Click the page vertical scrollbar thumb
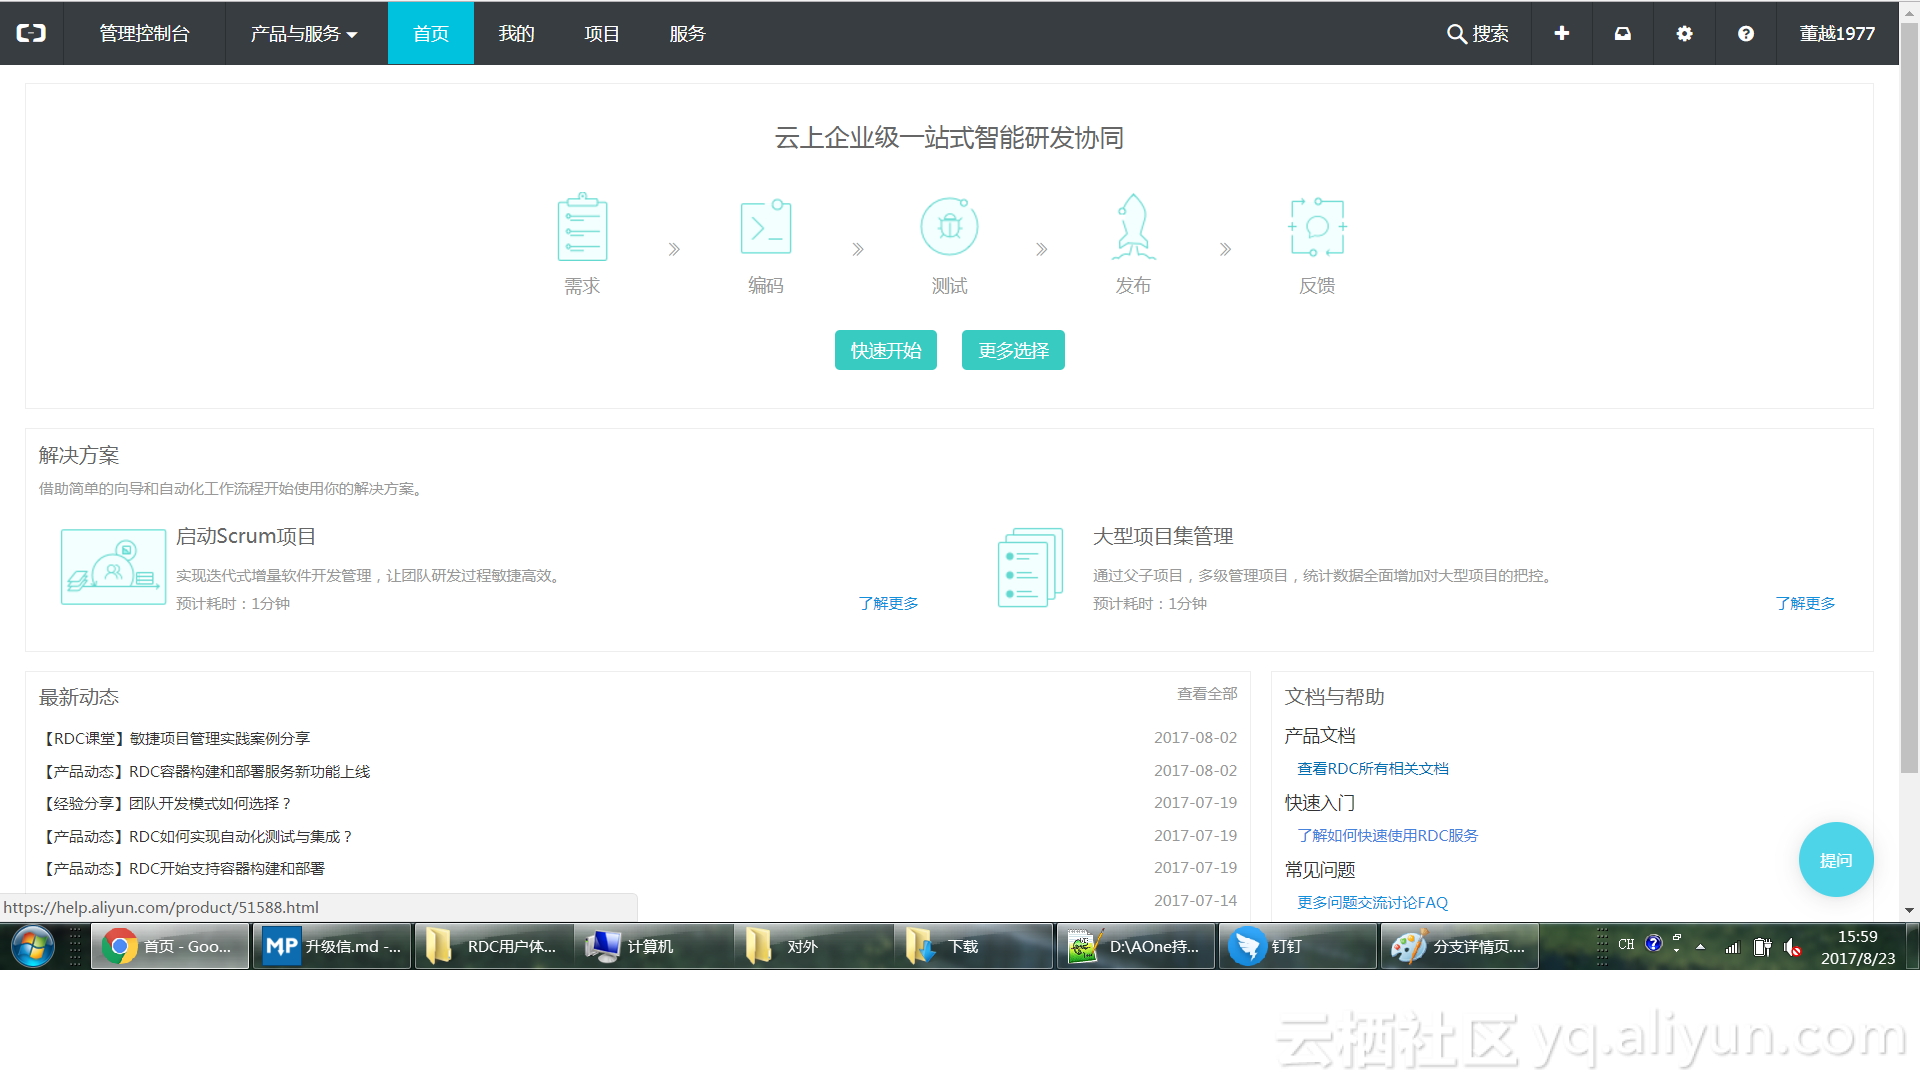Viewport: 1920px width, 1080px height. (x=1909, y=400)
